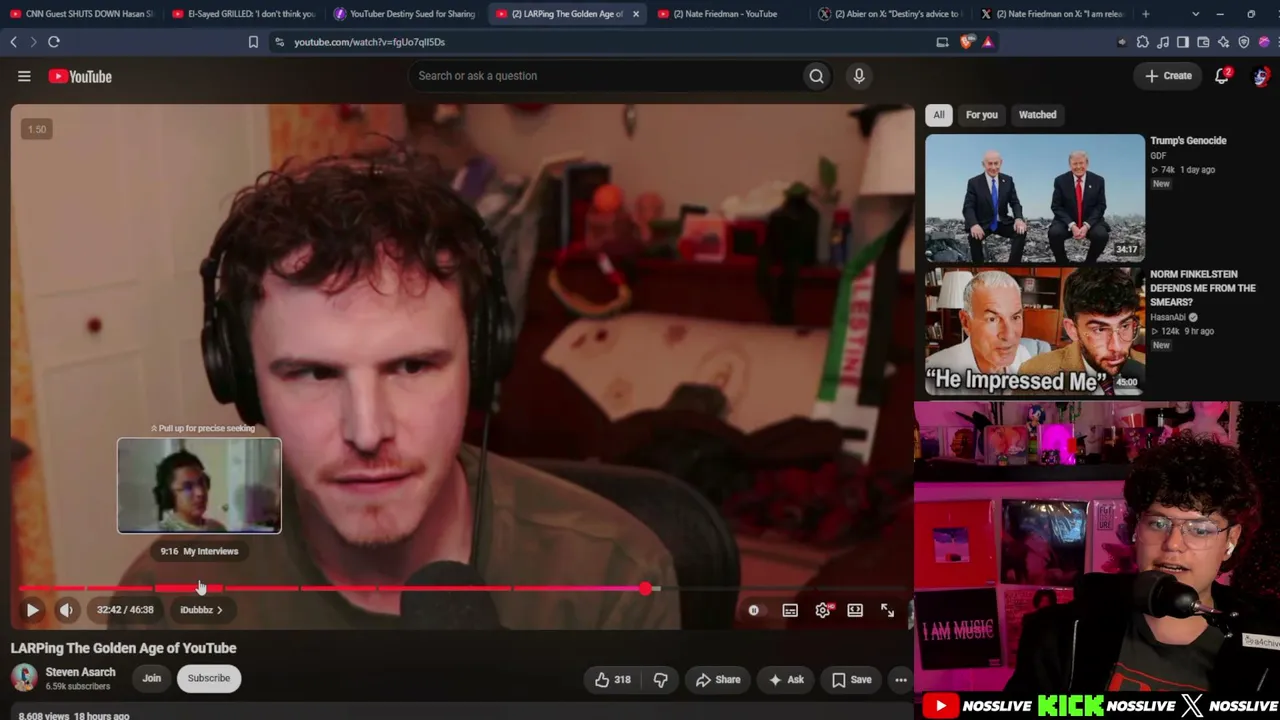Enter full screen mode
The image size is (1280, 720).
pyautogui.click(x=887, y=610)
